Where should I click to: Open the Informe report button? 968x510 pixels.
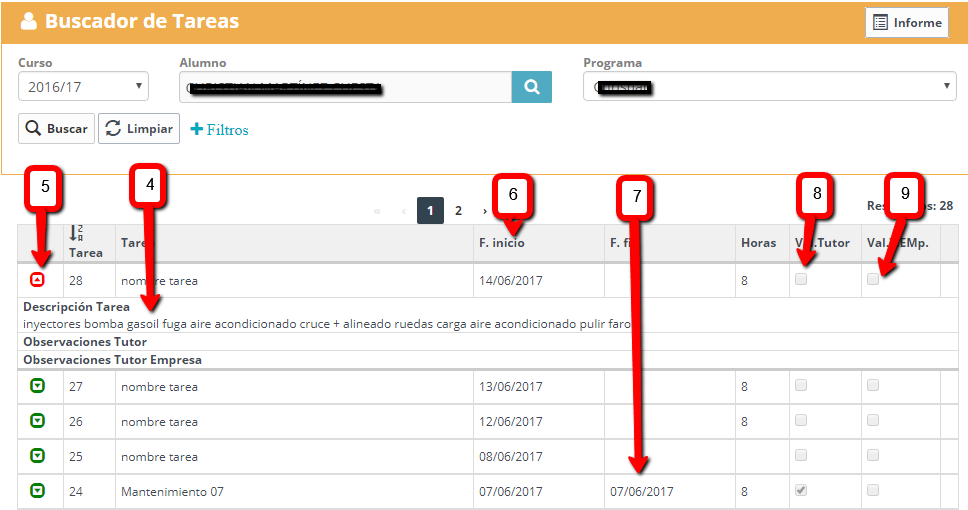[907, 23]
